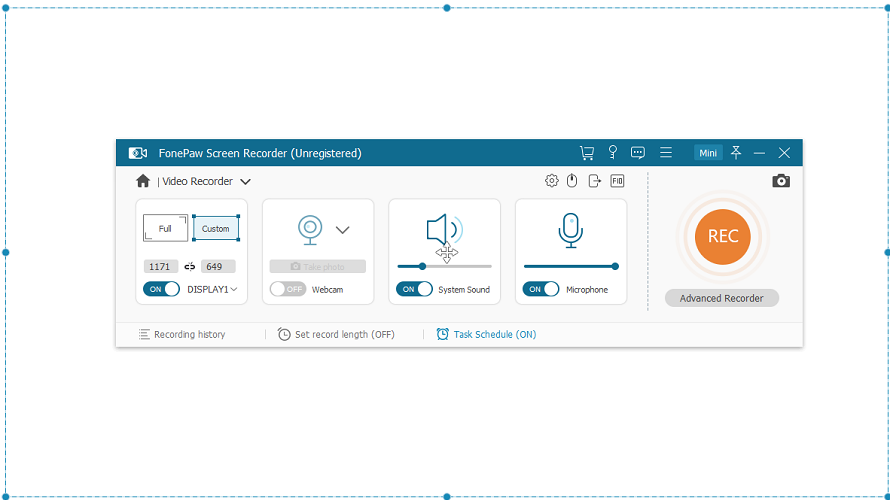This screenshot has height=500, width=890.
Task: Click the output export settings icon
Action: (x=594, y=180)
